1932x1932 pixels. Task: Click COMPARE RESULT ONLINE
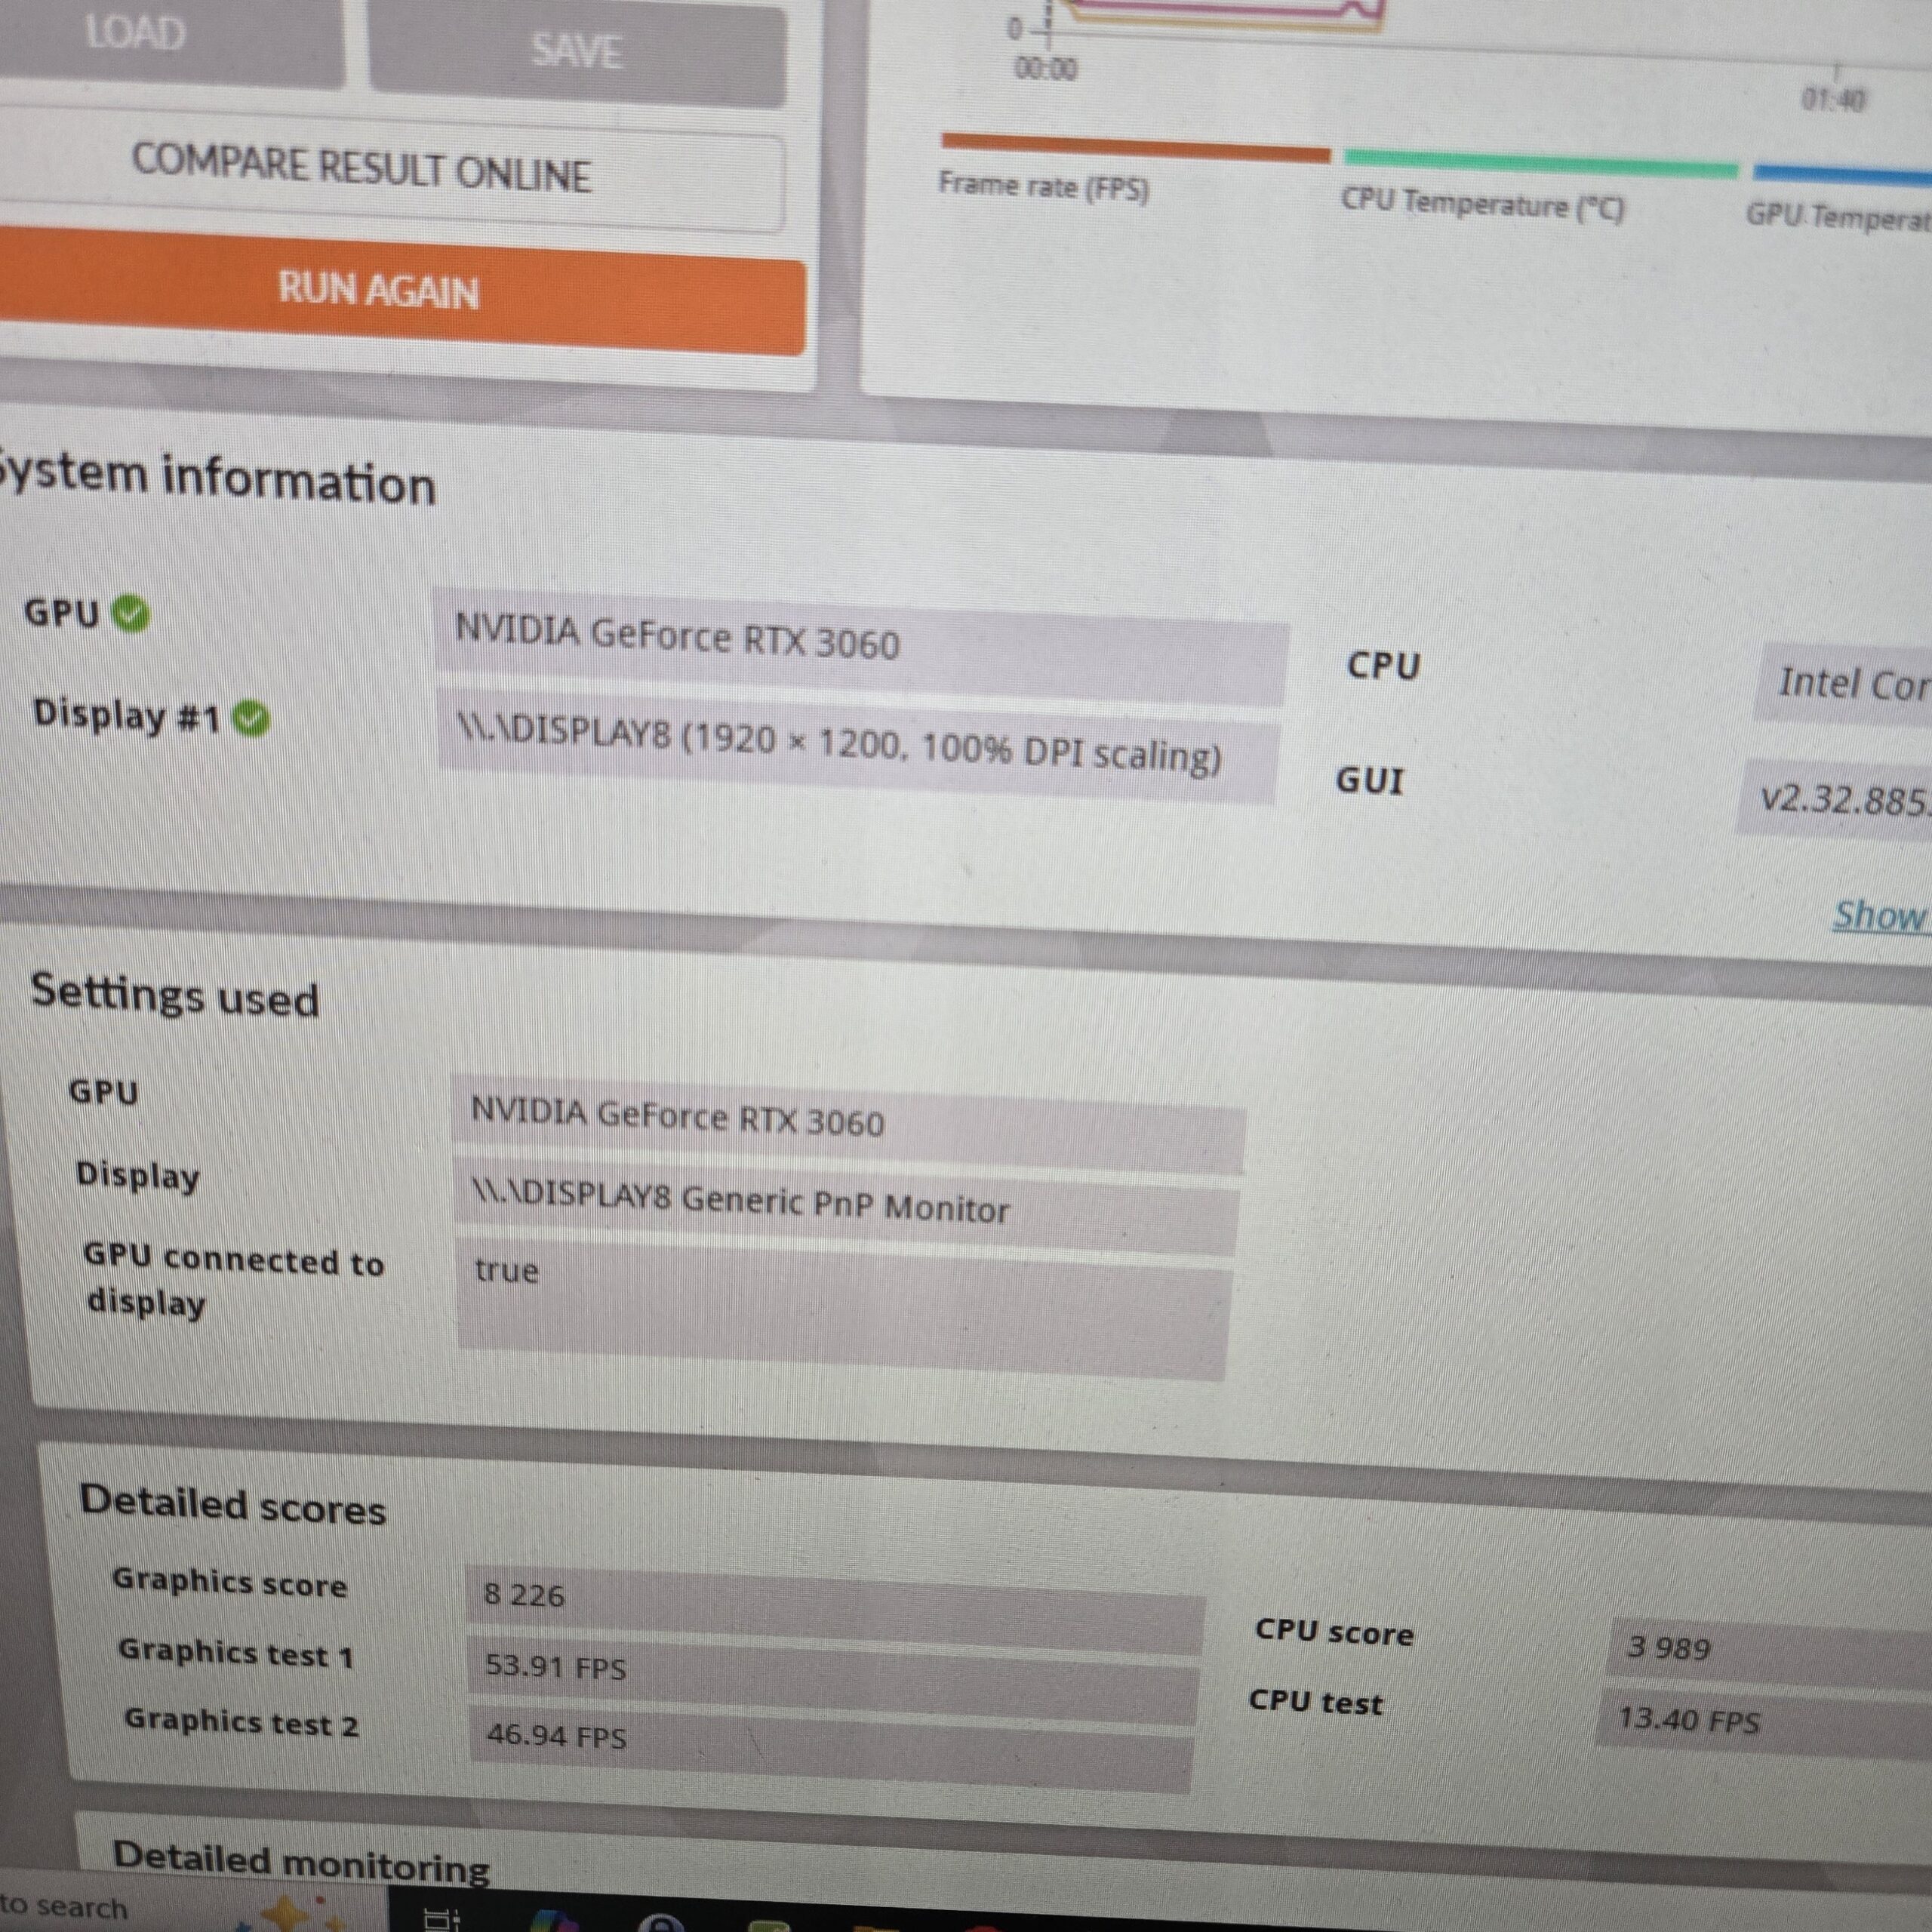click(x=362, y=170)
